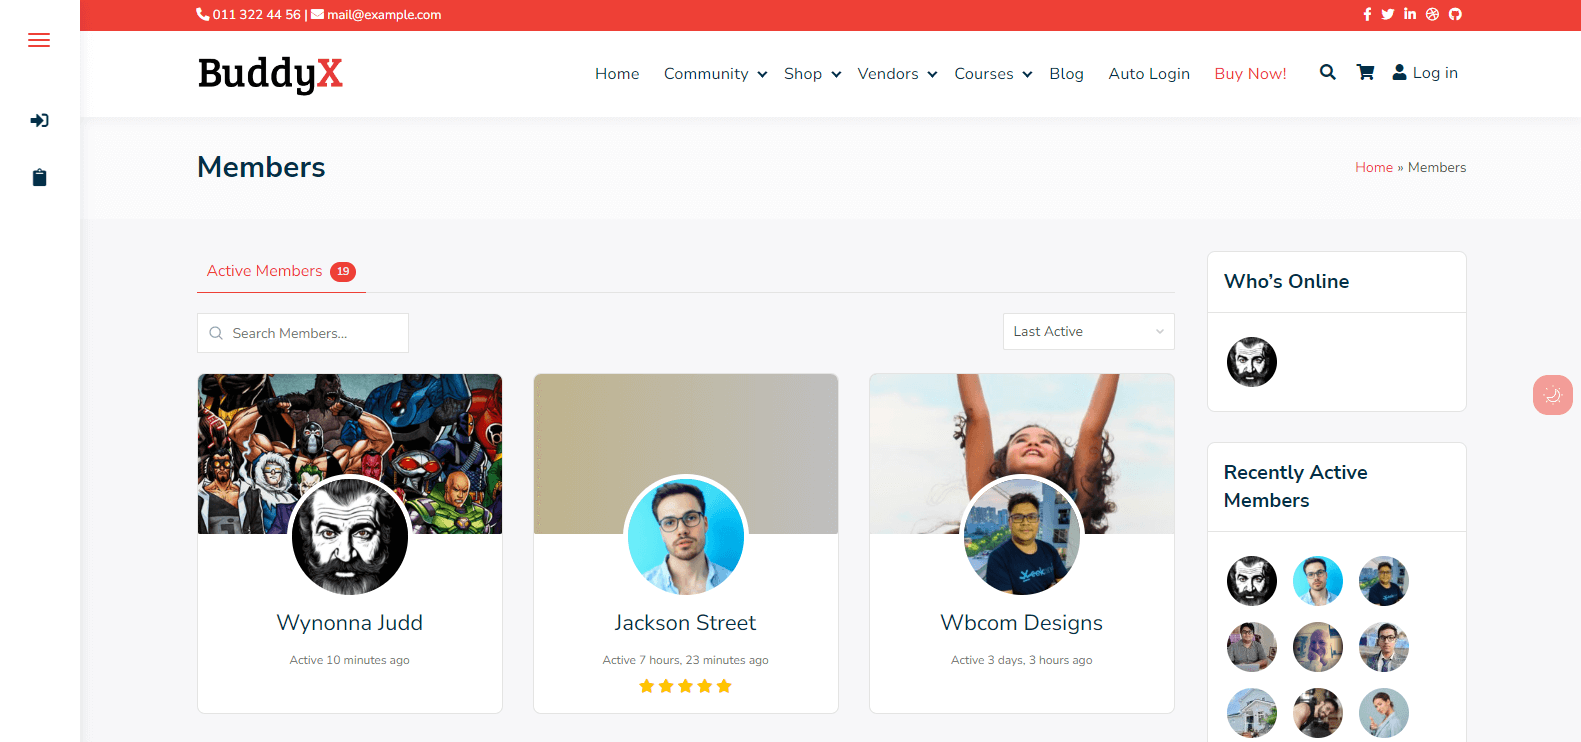Open the header search magnifier icon

coord(1328,72)
